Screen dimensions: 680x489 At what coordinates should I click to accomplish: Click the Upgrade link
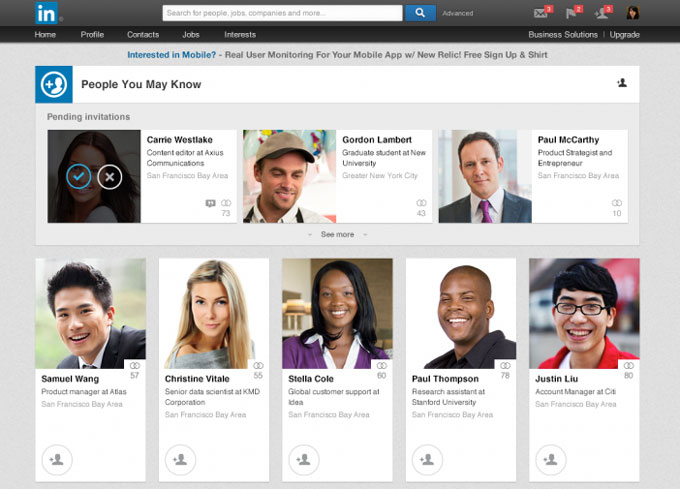(624, 34)
